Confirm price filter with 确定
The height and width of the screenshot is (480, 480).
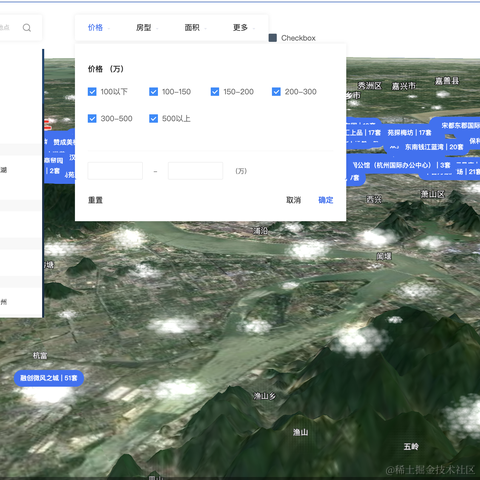[326, 200]
